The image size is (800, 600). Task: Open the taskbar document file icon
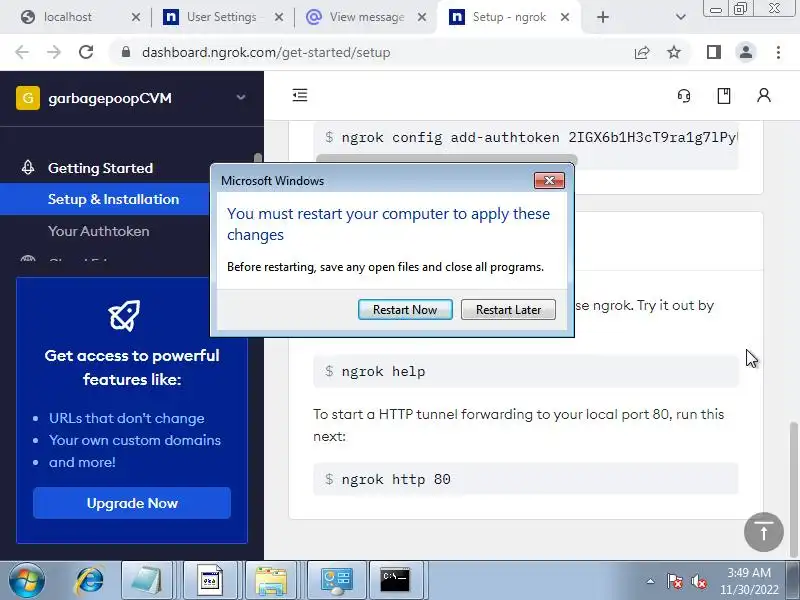coord(210,581)
